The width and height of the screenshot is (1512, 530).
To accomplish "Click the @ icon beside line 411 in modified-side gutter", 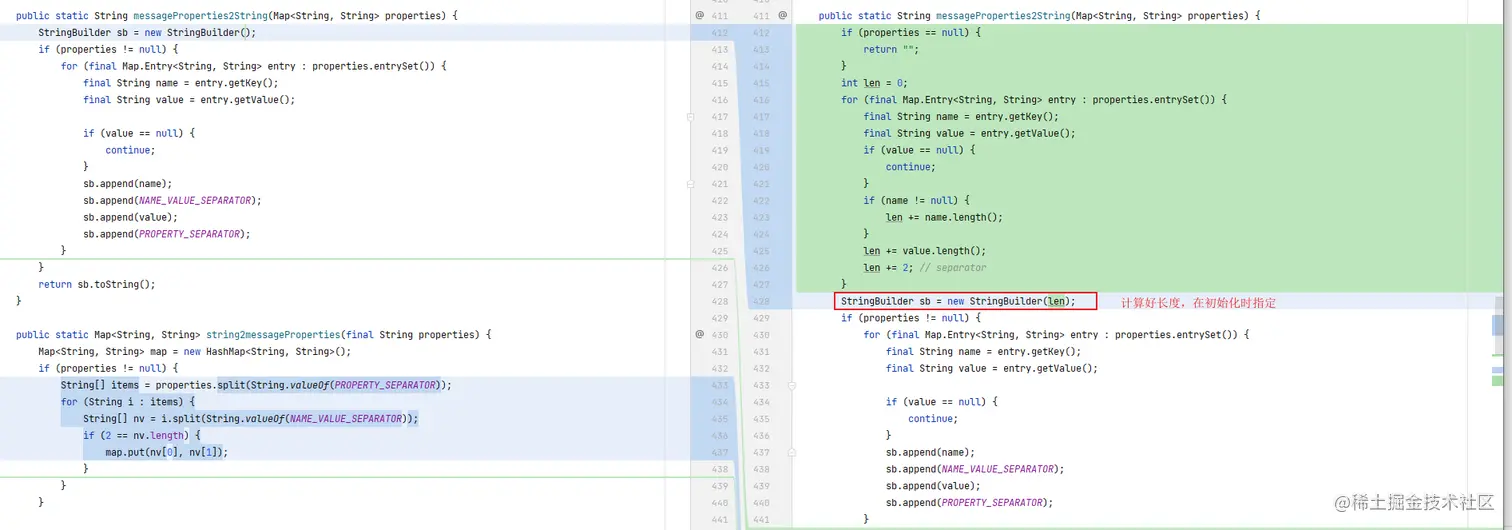I will (782, 16).
